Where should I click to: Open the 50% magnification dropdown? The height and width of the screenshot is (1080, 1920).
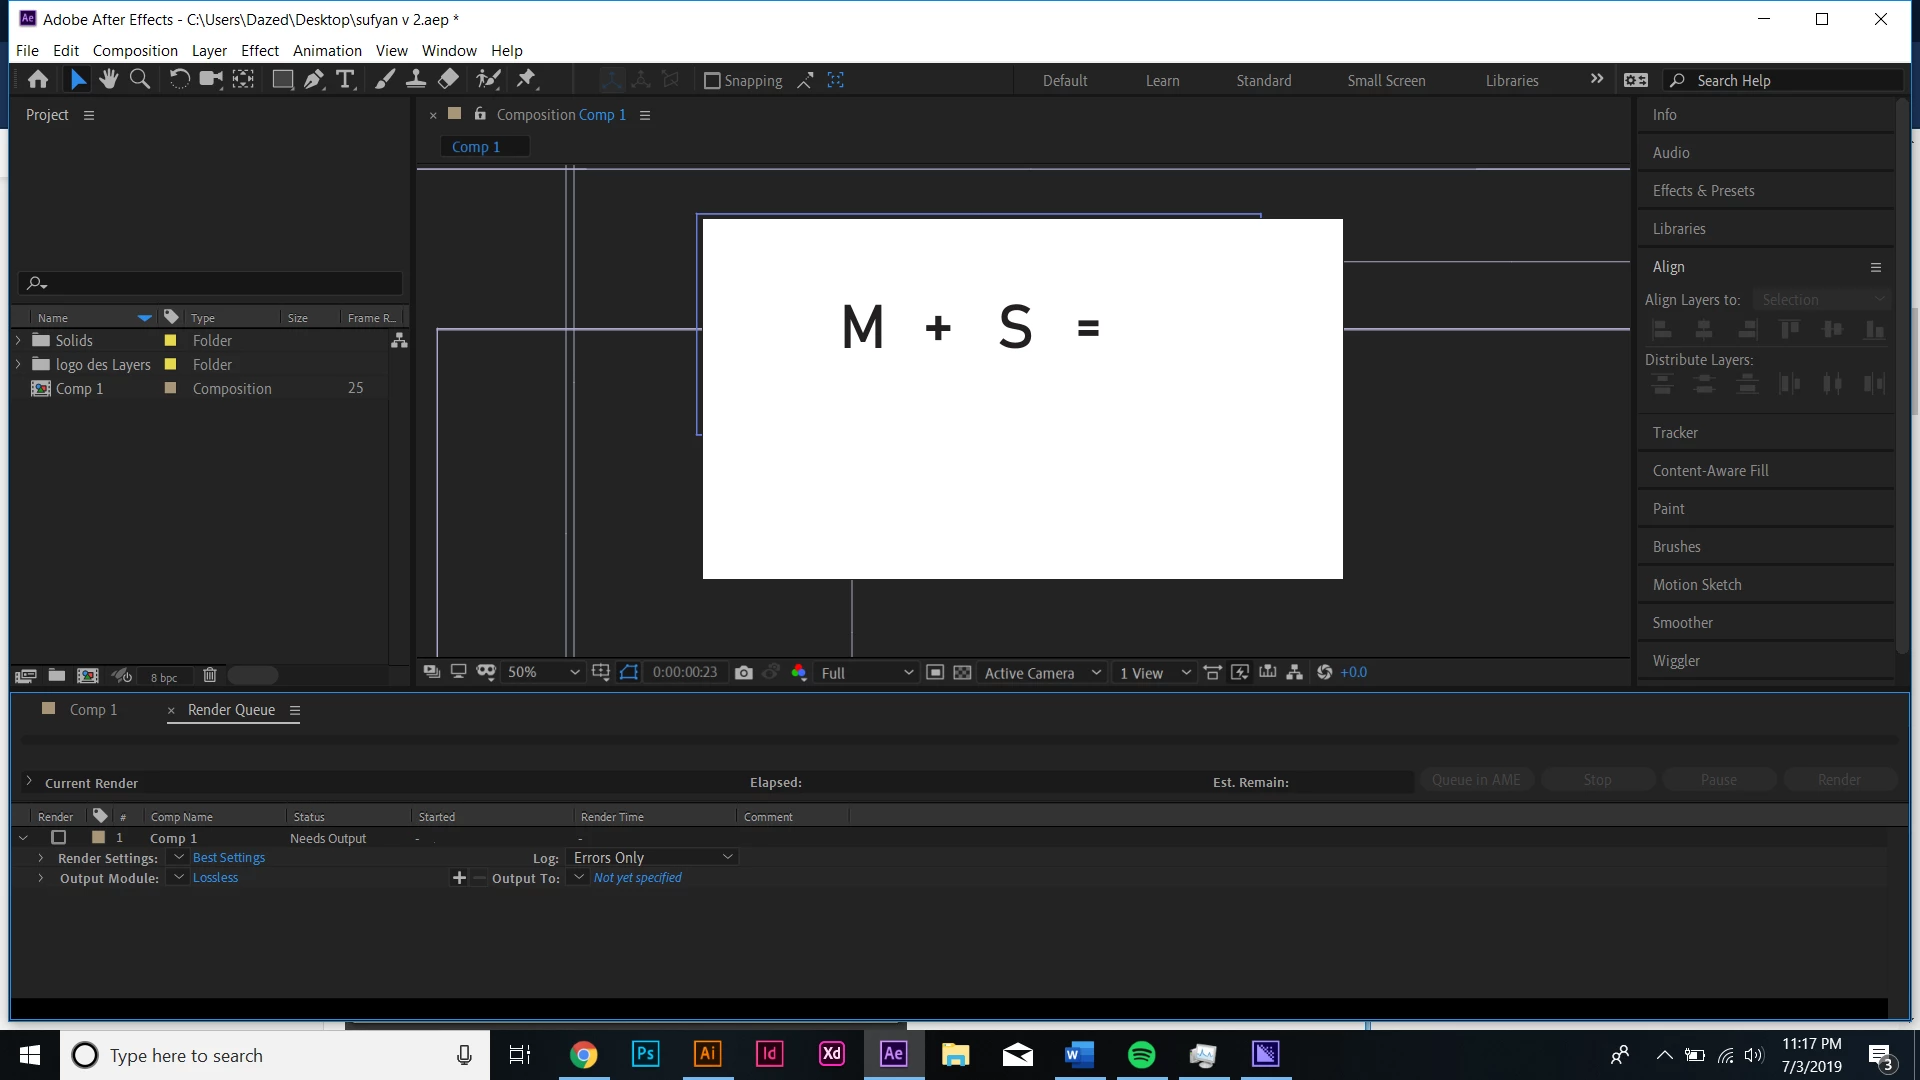point(543,673)
